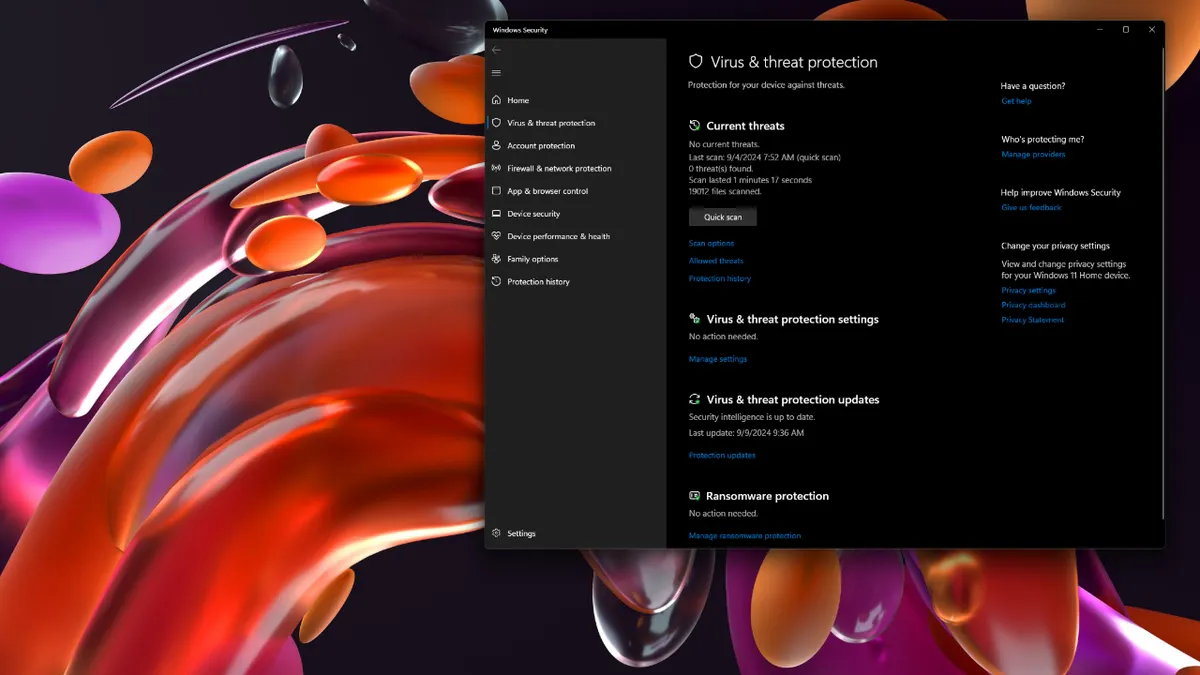
Task: Open Allowed threats link
Action: pyautogui.click(x=716, y=261)
